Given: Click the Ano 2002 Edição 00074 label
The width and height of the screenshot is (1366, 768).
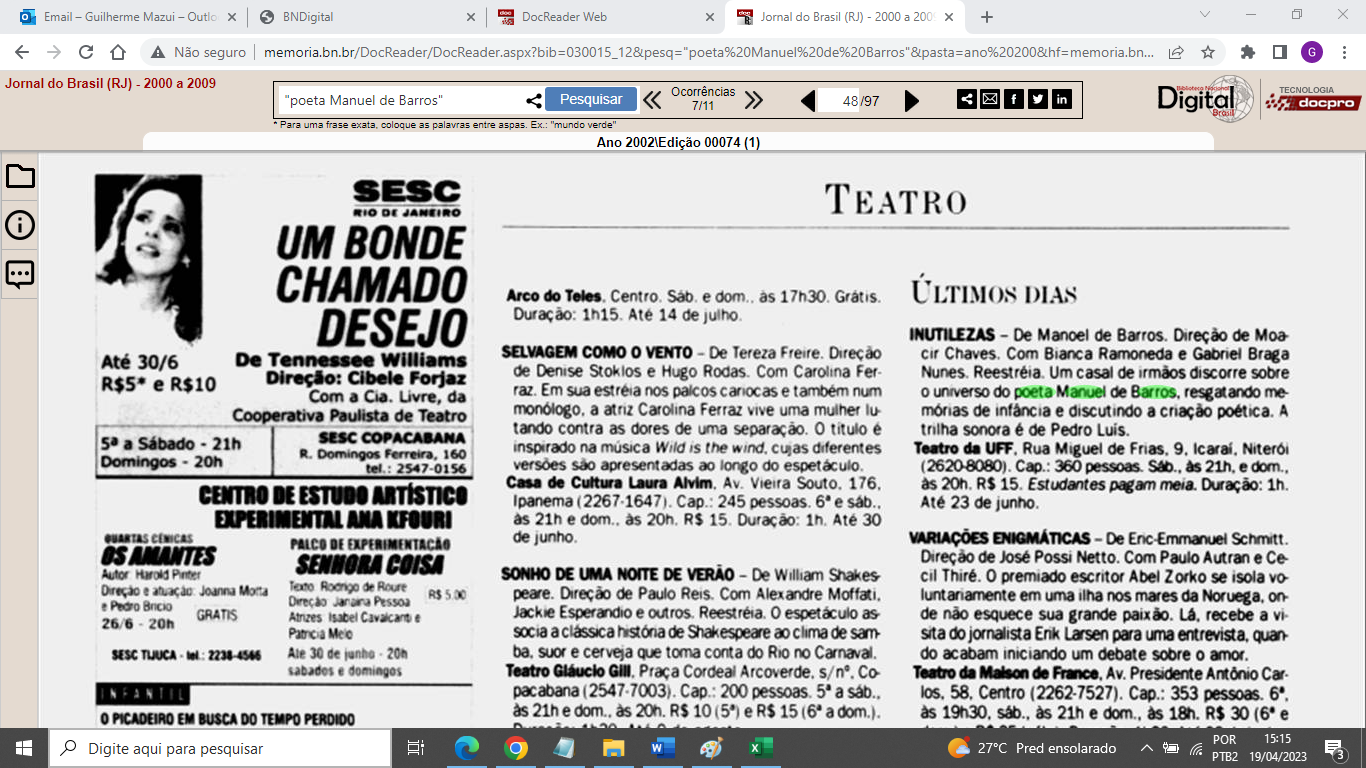Looking at the screenshot, I should tap(678, 142).
